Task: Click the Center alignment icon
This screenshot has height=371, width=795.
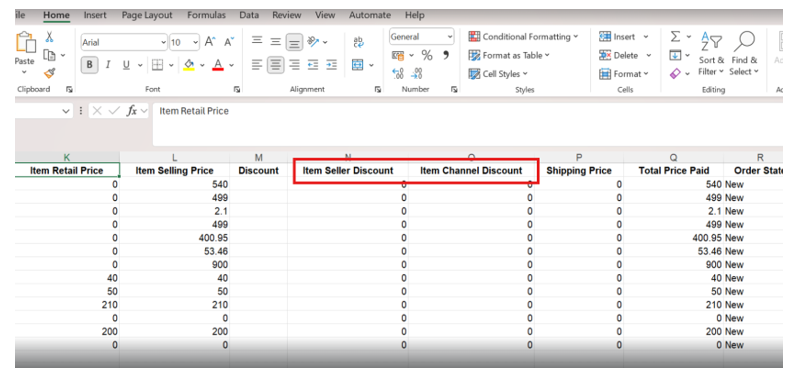Action: (x=276, y=65)
